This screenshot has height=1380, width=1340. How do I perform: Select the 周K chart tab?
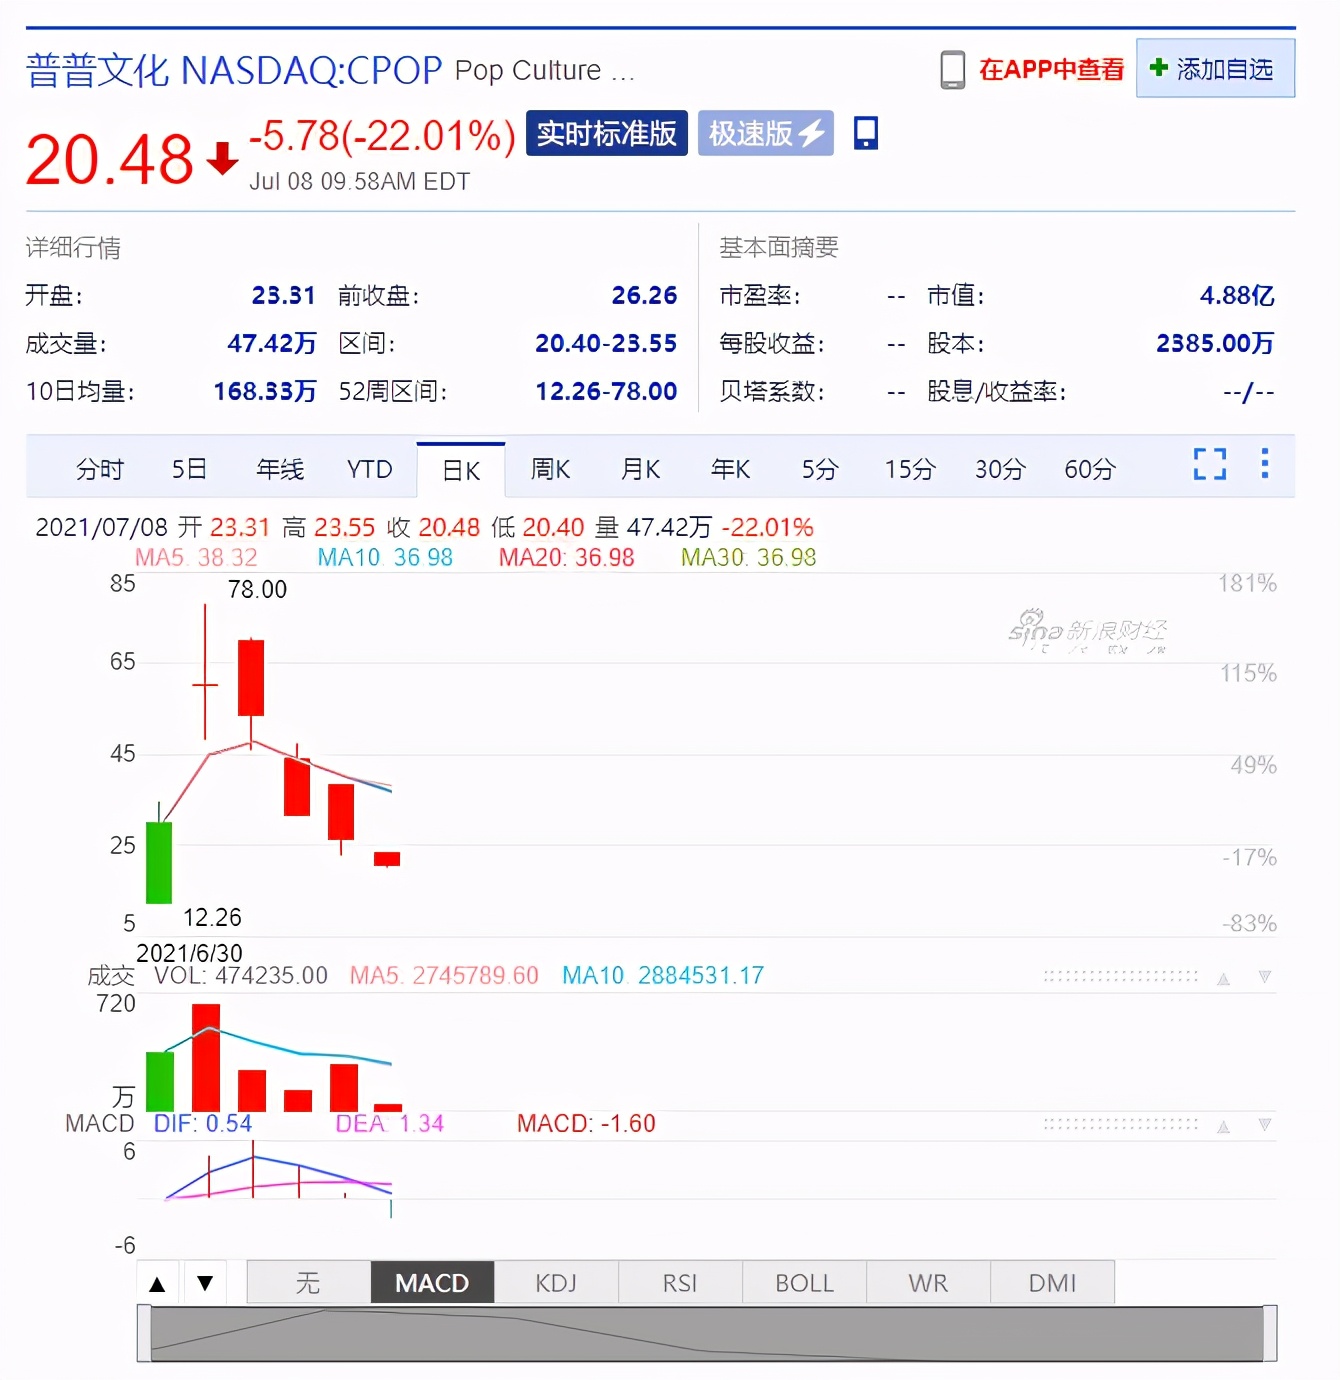tap(550, 469)
